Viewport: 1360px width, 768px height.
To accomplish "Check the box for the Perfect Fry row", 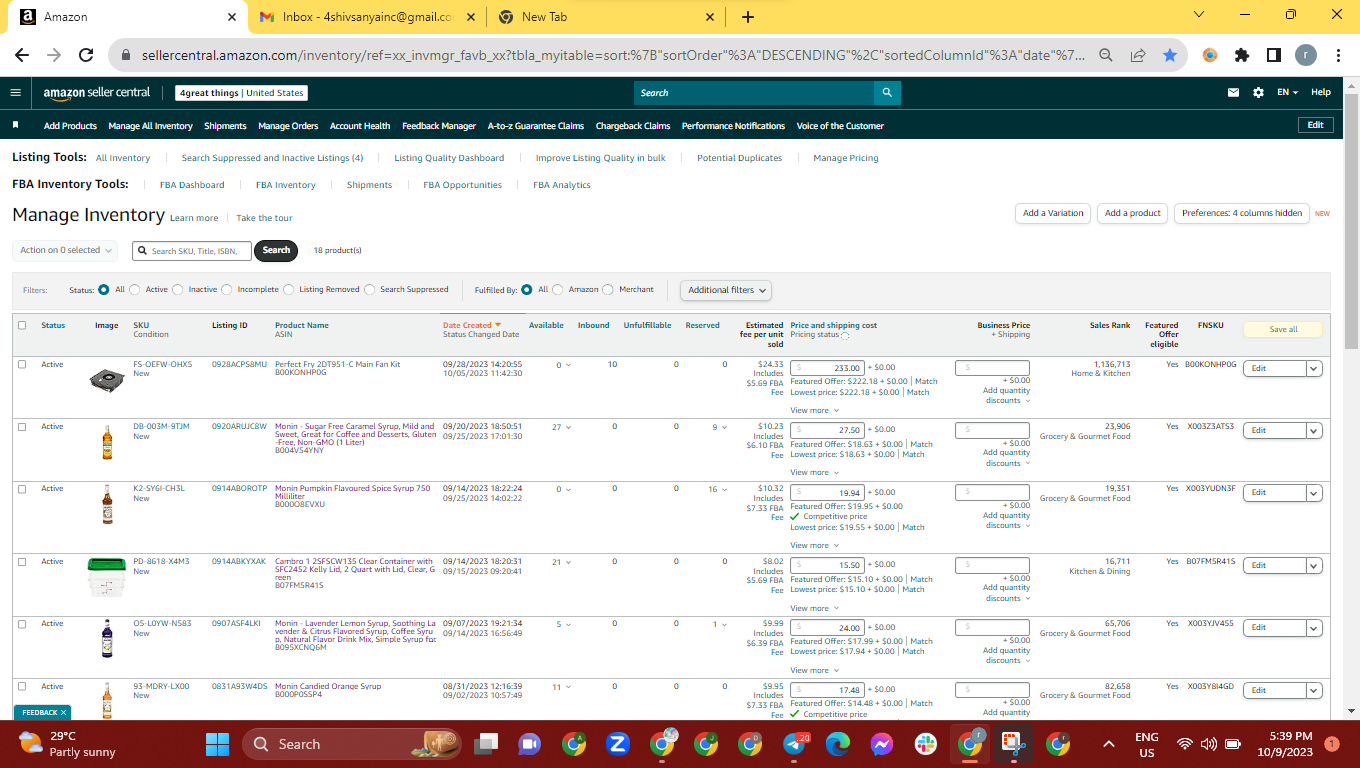I will pos(22,364).
